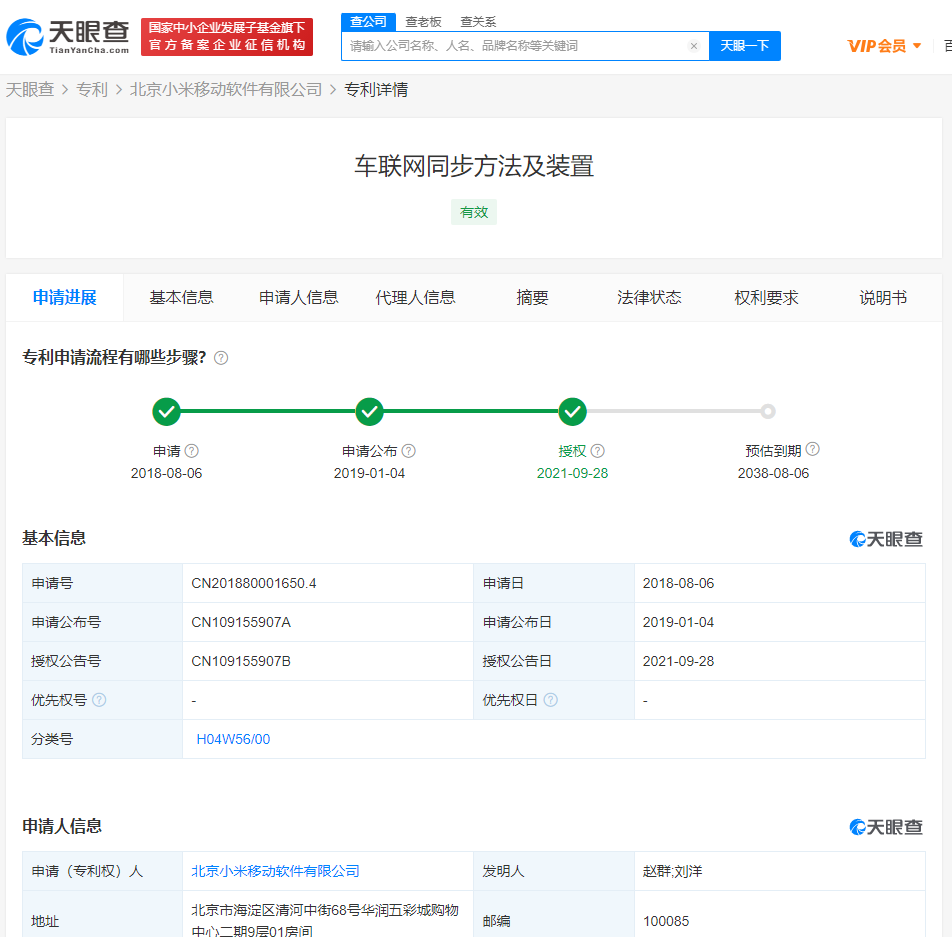
Task: Click the 申请 green checkmark step
Action: click(166, 412)
